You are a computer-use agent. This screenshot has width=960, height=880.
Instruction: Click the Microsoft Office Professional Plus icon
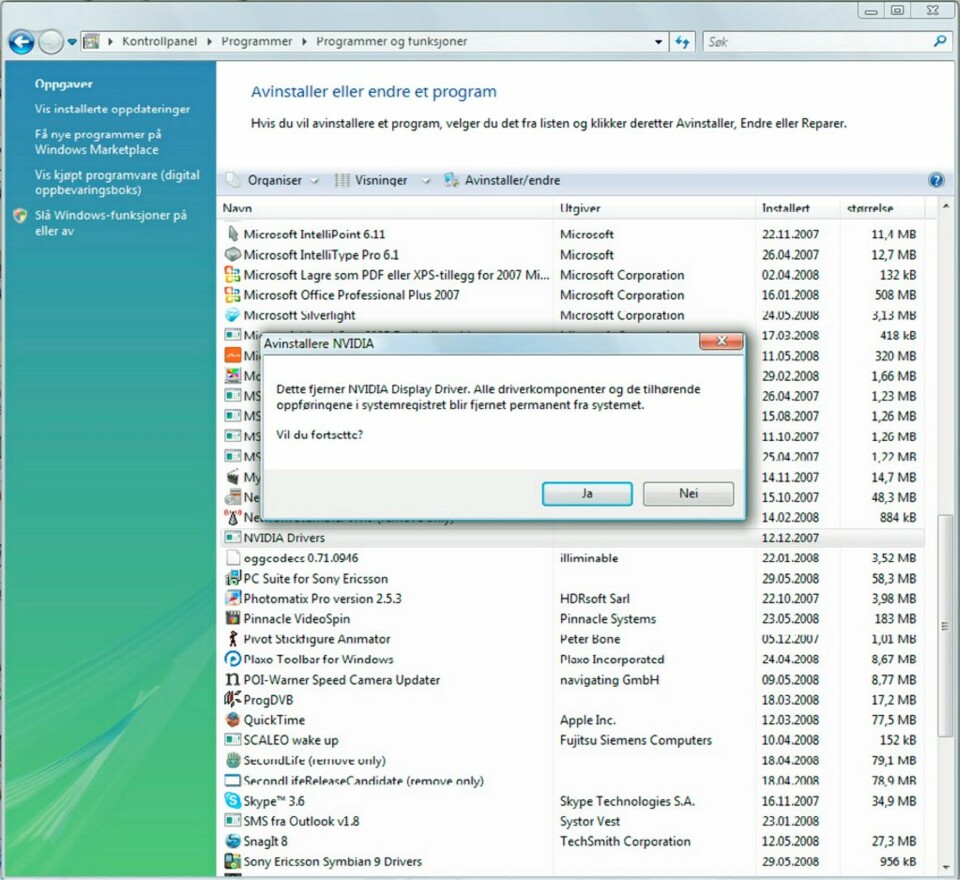point(233,295)
